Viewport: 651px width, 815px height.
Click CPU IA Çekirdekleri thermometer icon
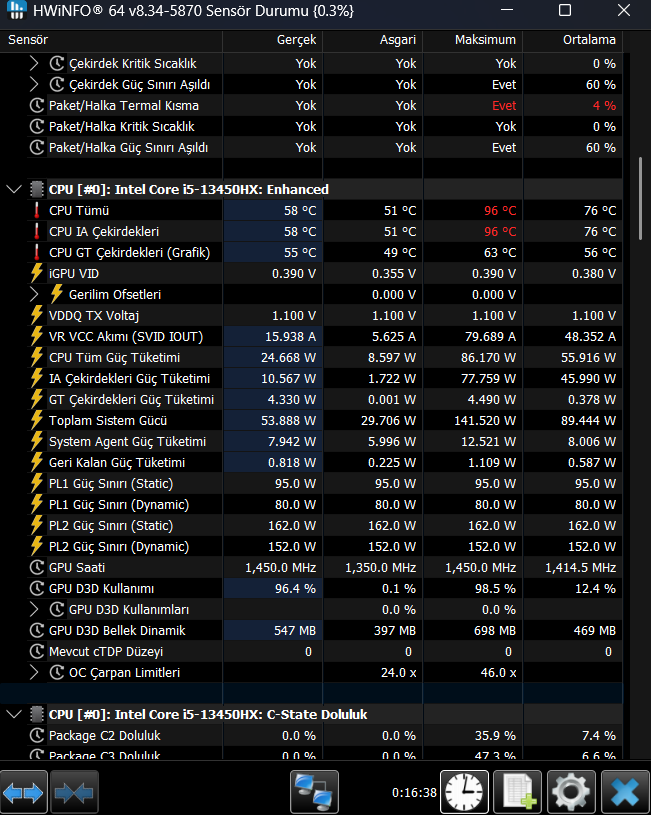coord(36,231)
